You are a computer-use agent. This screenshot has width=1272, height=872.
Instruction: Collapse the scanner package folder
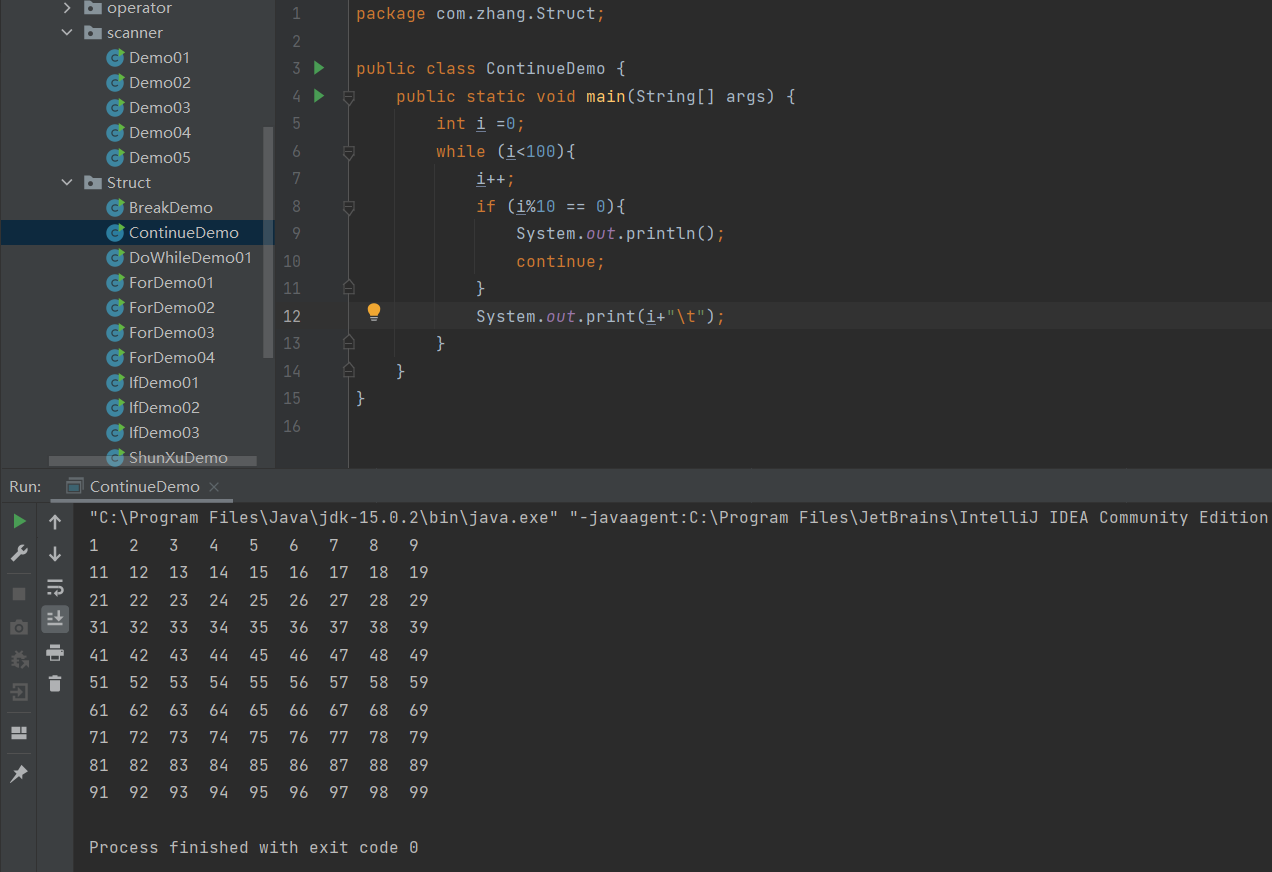(67, 33)
